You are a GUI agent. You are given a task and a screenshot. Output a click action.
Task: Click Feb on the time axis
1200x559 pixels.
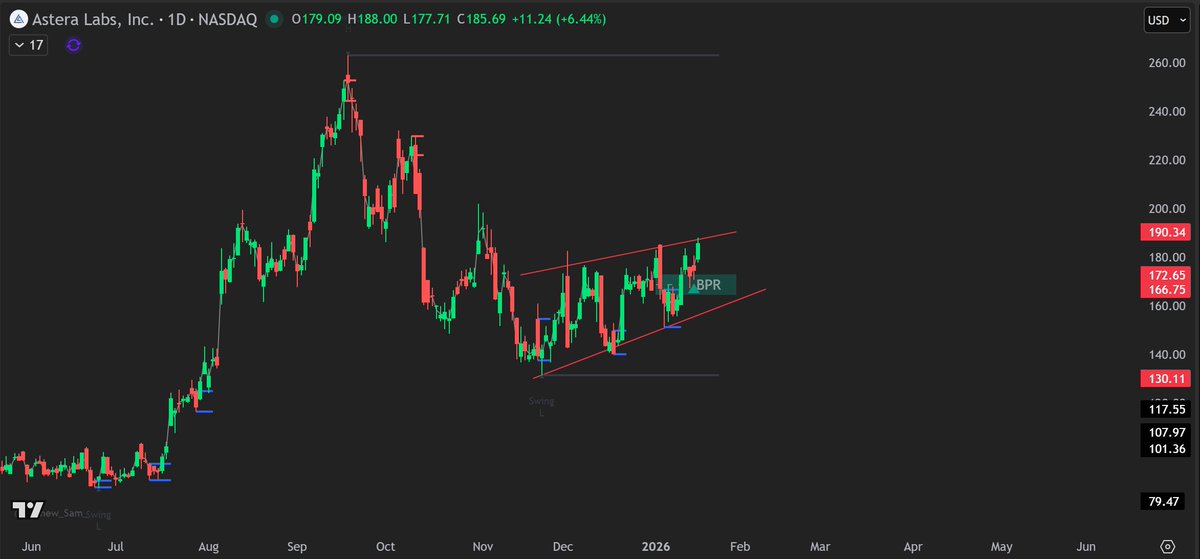[x=739, y=547]
